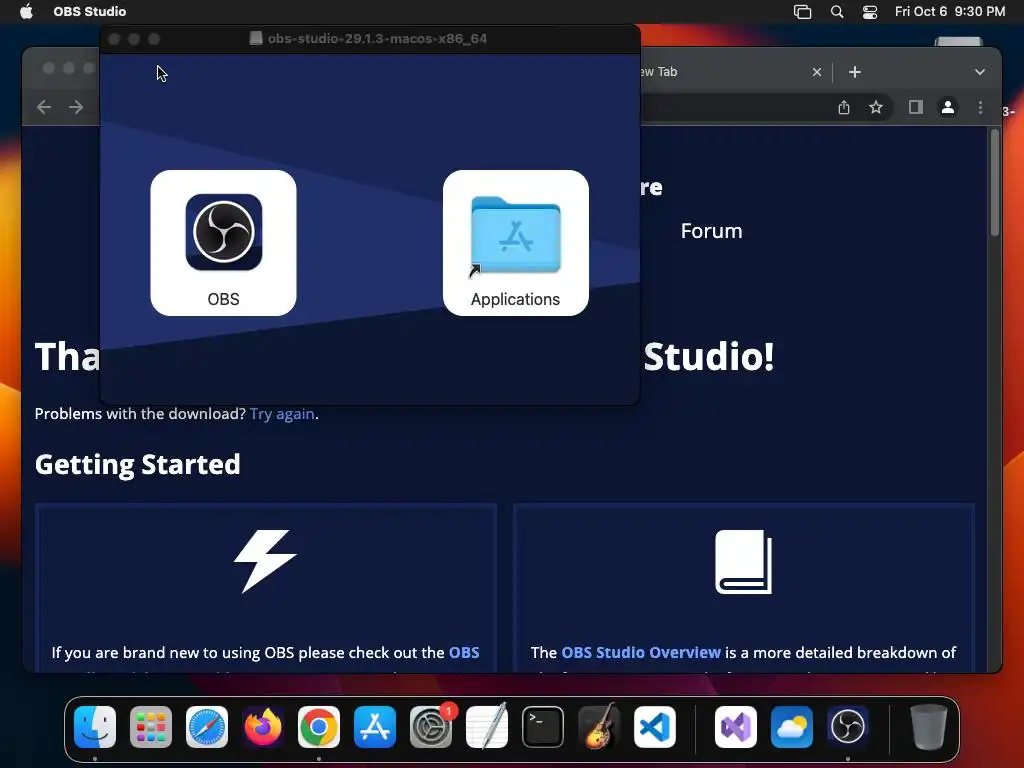Screen dimensions: 1024x768
Task: Switch to Google Chrome in Dock
Action: [319, 726]
